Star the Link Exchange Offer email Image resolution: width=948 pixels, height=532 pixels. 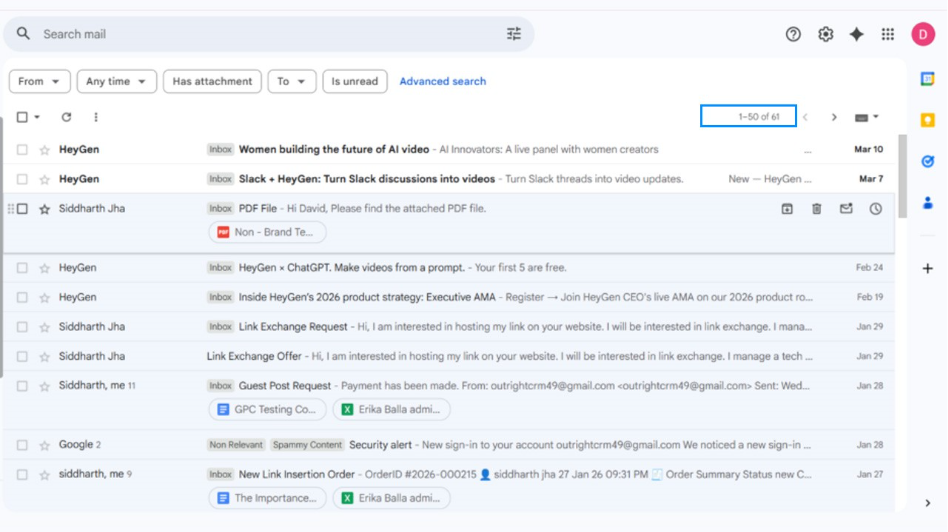44,357
